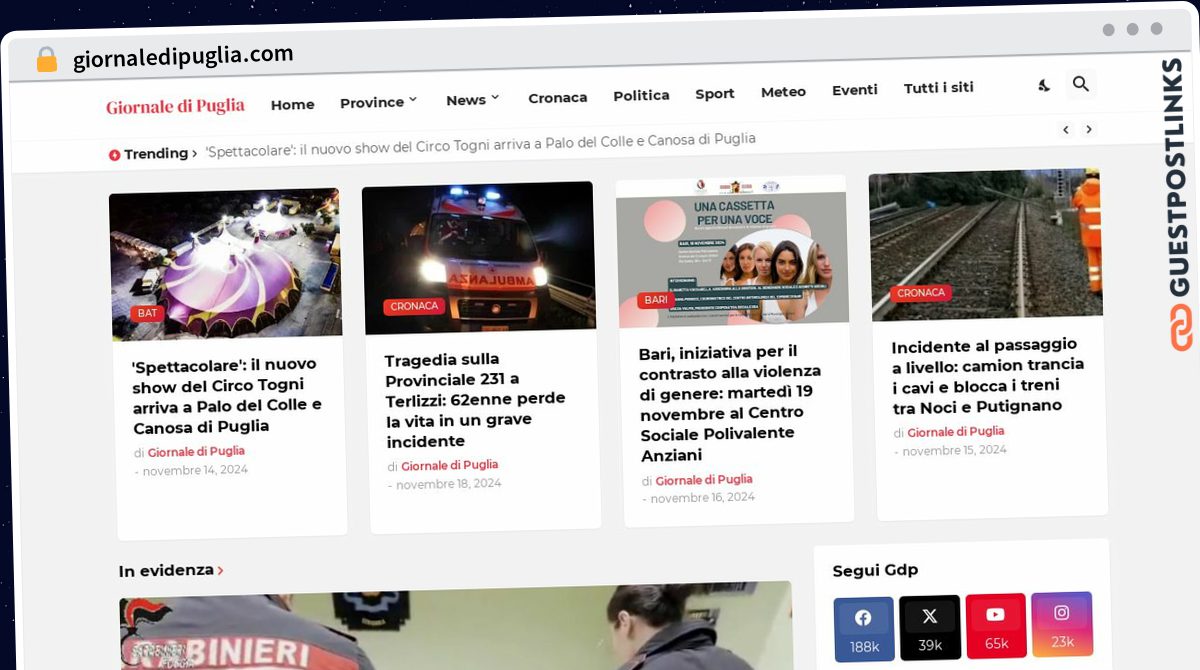The height and width of the screenshot is (670, 1200).
Task: Click author link on Bari initiative card
Action: [x=704, y=480]
